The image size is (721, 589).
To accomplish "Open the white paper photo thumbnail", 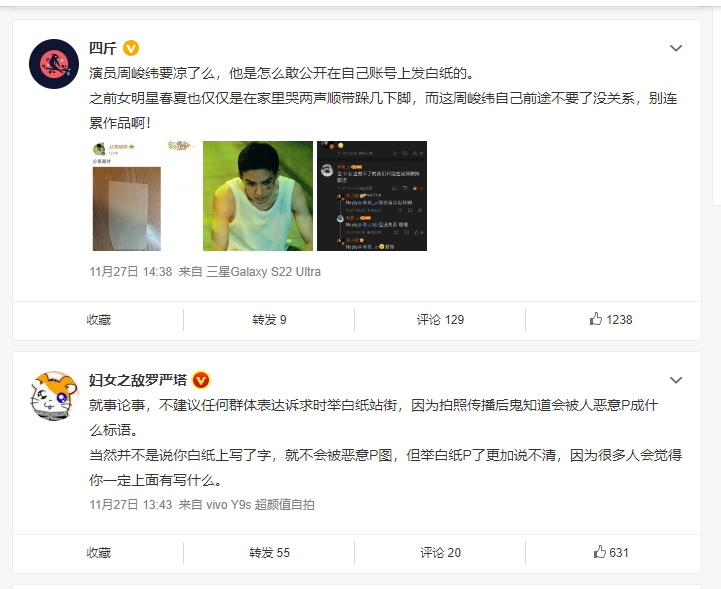I will click(x=144, y=196).
